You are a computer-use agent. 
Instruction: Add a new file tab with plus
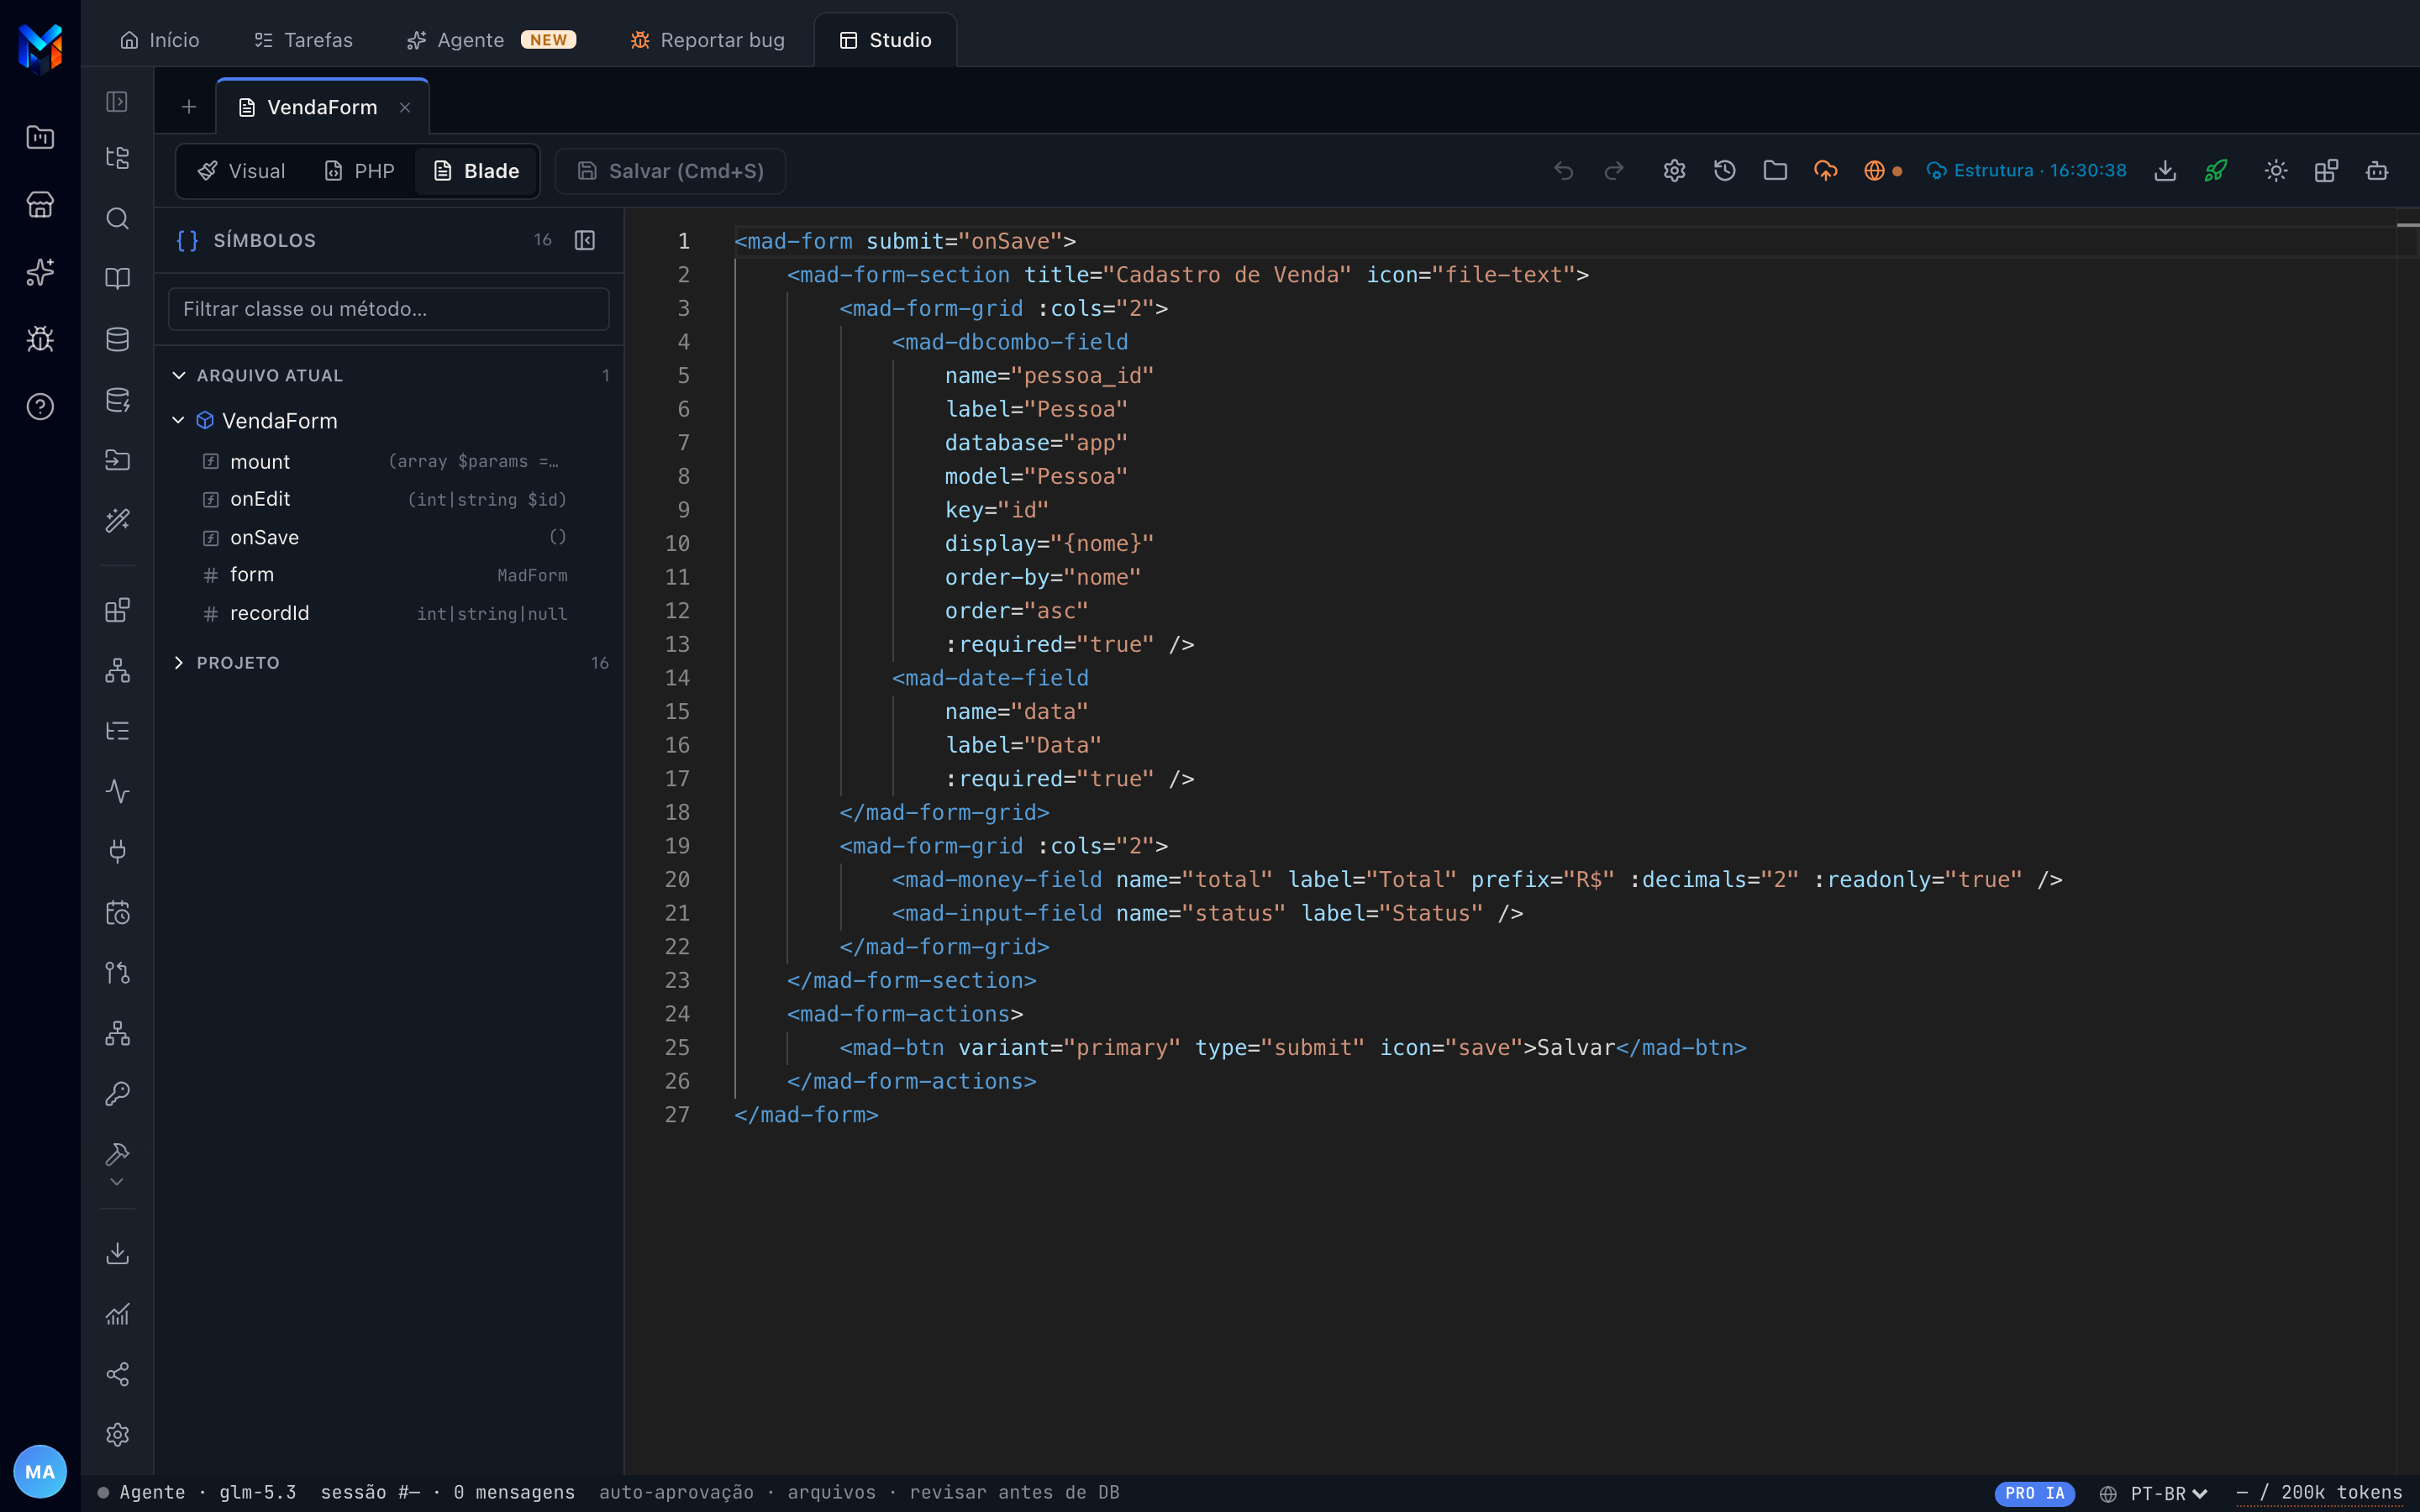coord(188,107)
